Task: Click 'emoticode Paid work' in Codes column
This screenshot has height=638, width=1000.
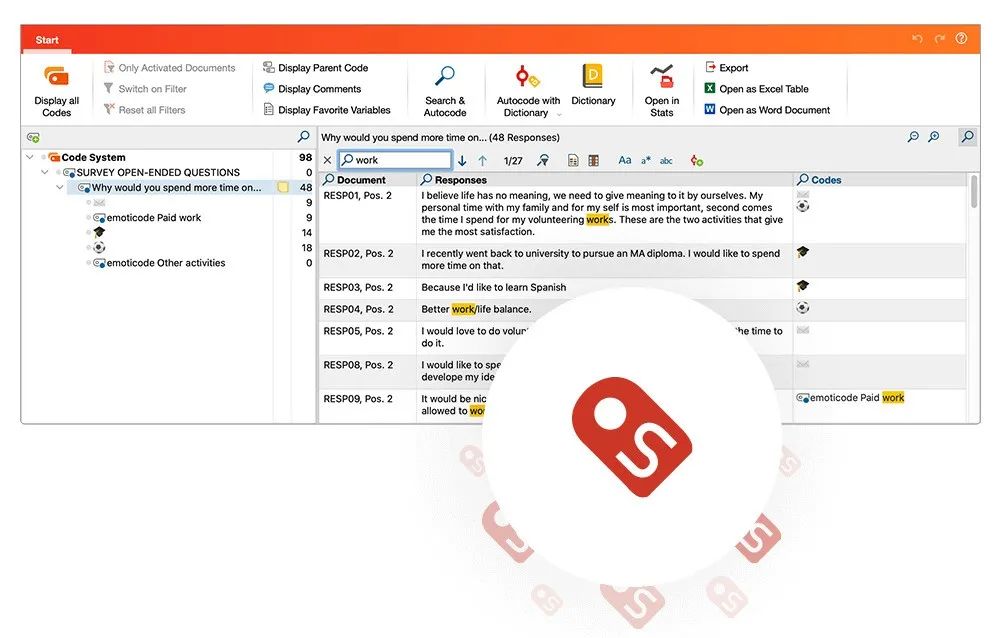Action: point(851,397)
